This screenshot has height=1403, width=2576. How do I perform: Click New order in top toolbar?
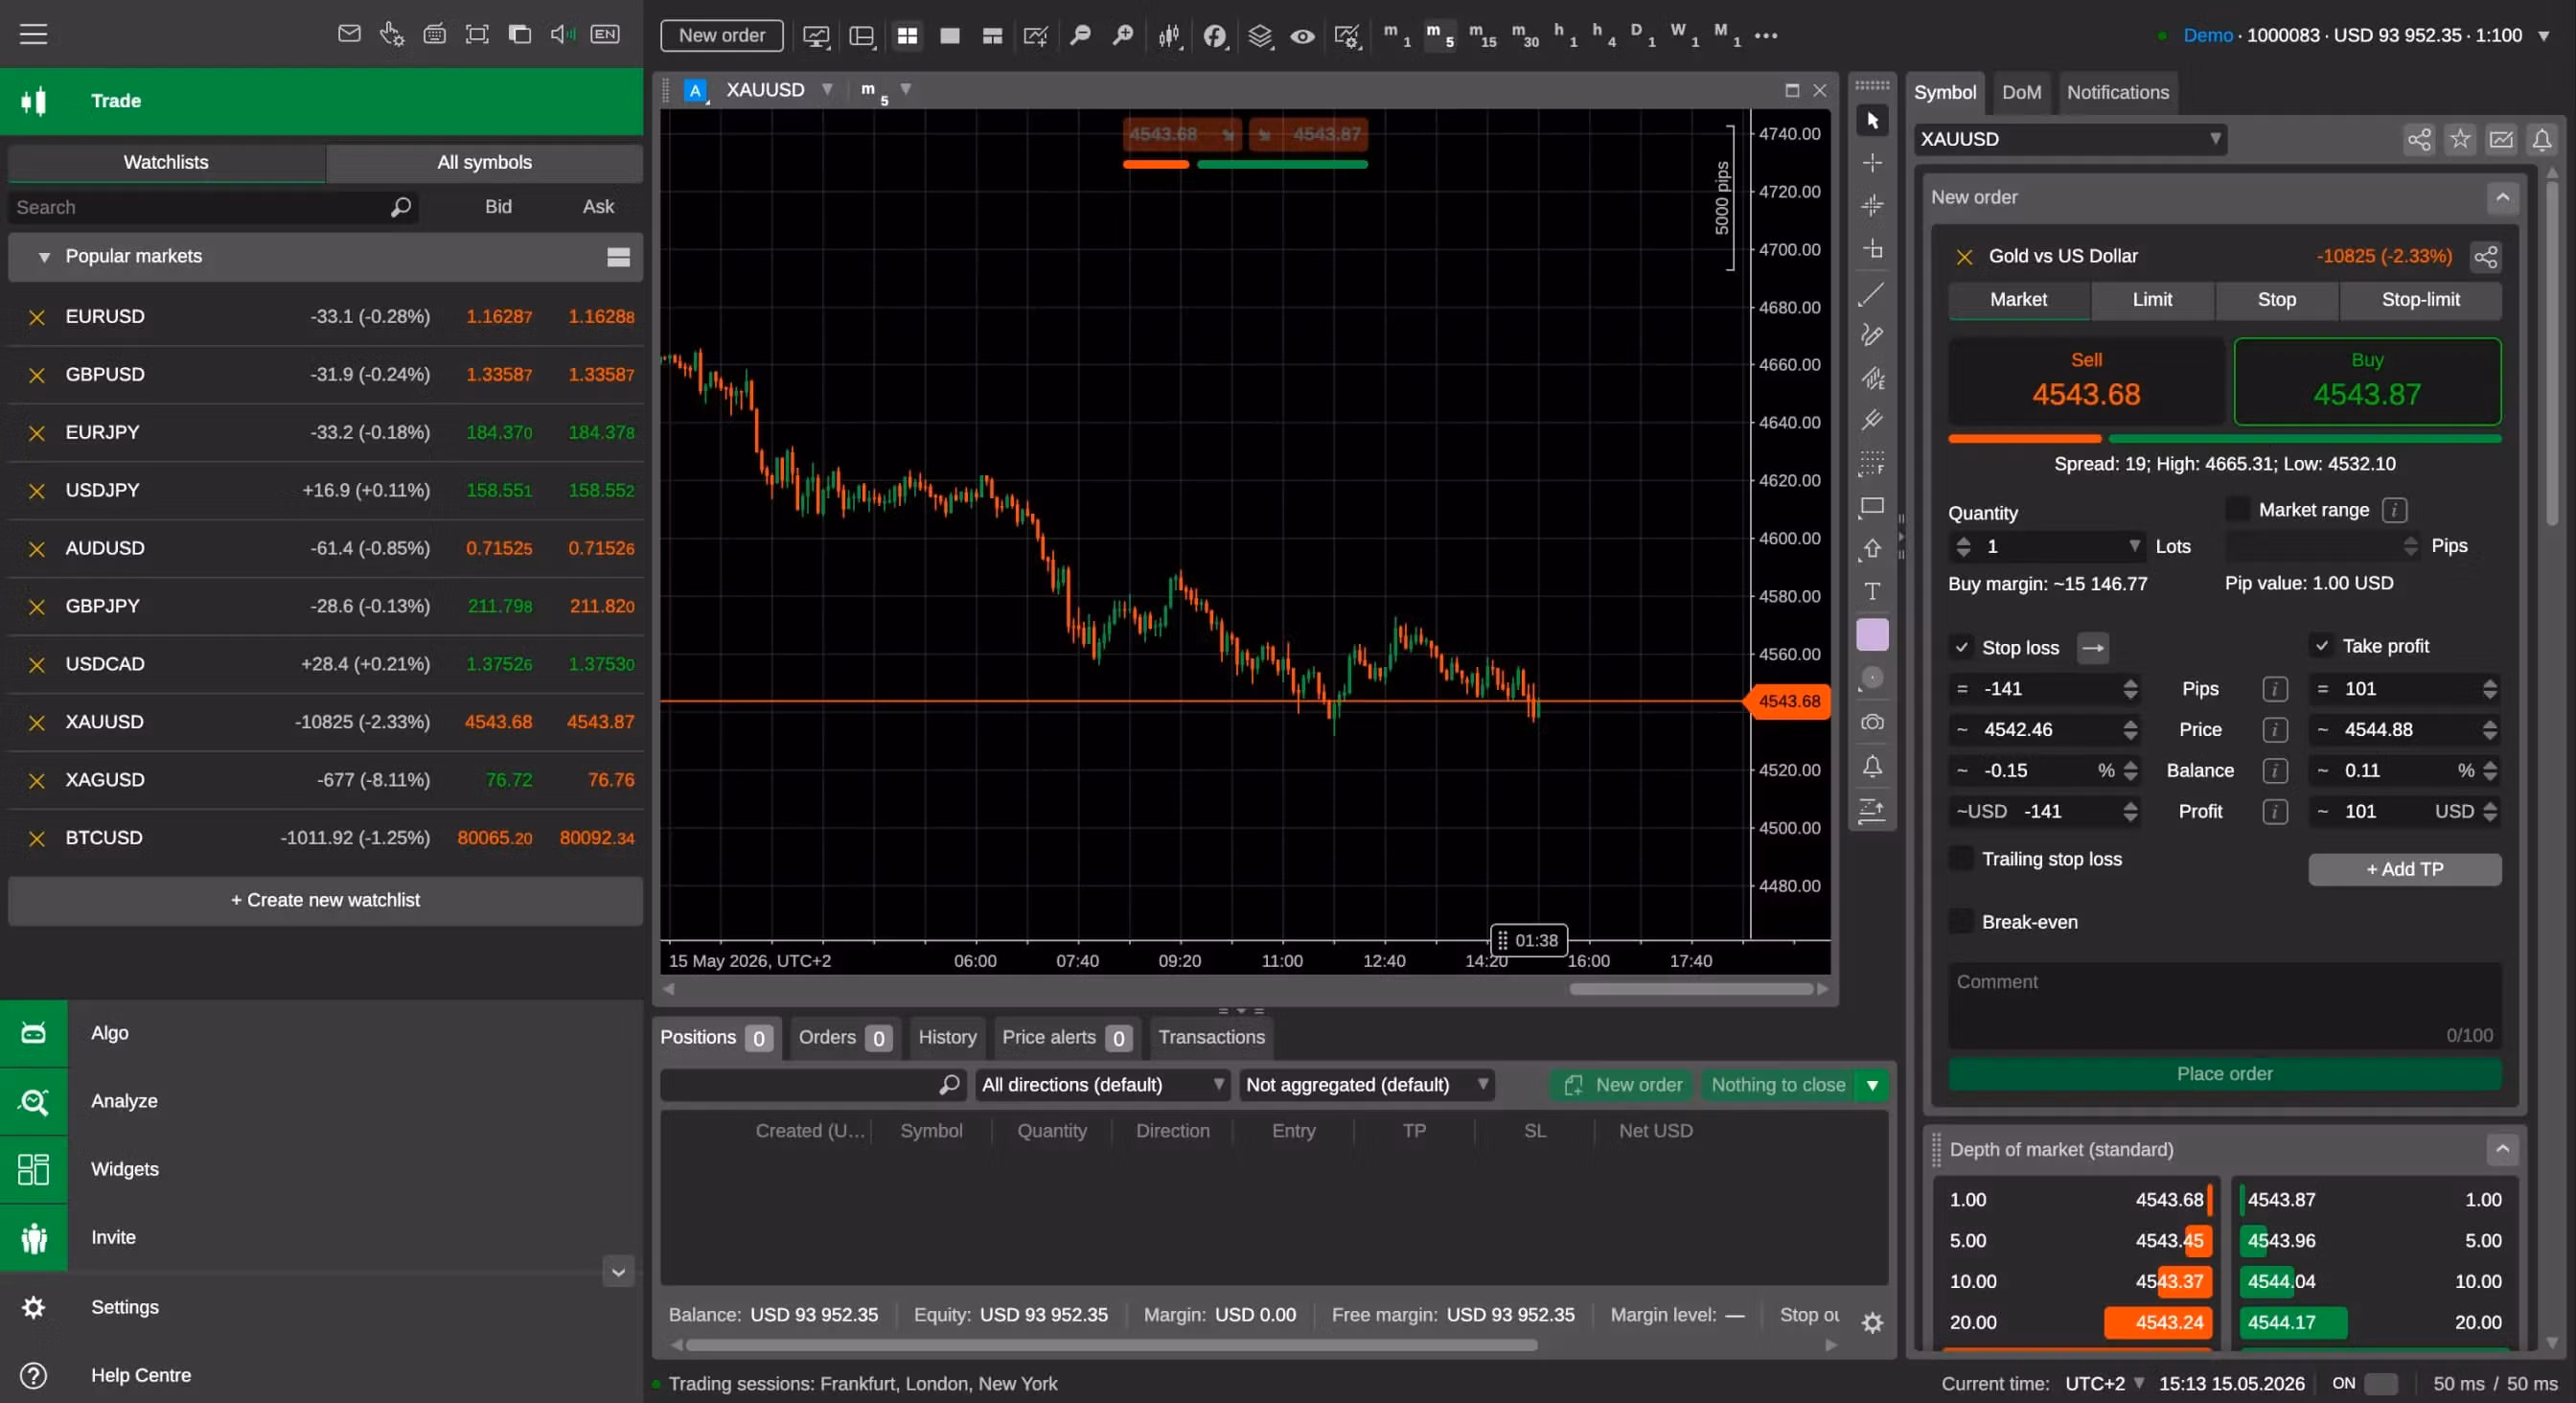(721, 36)
